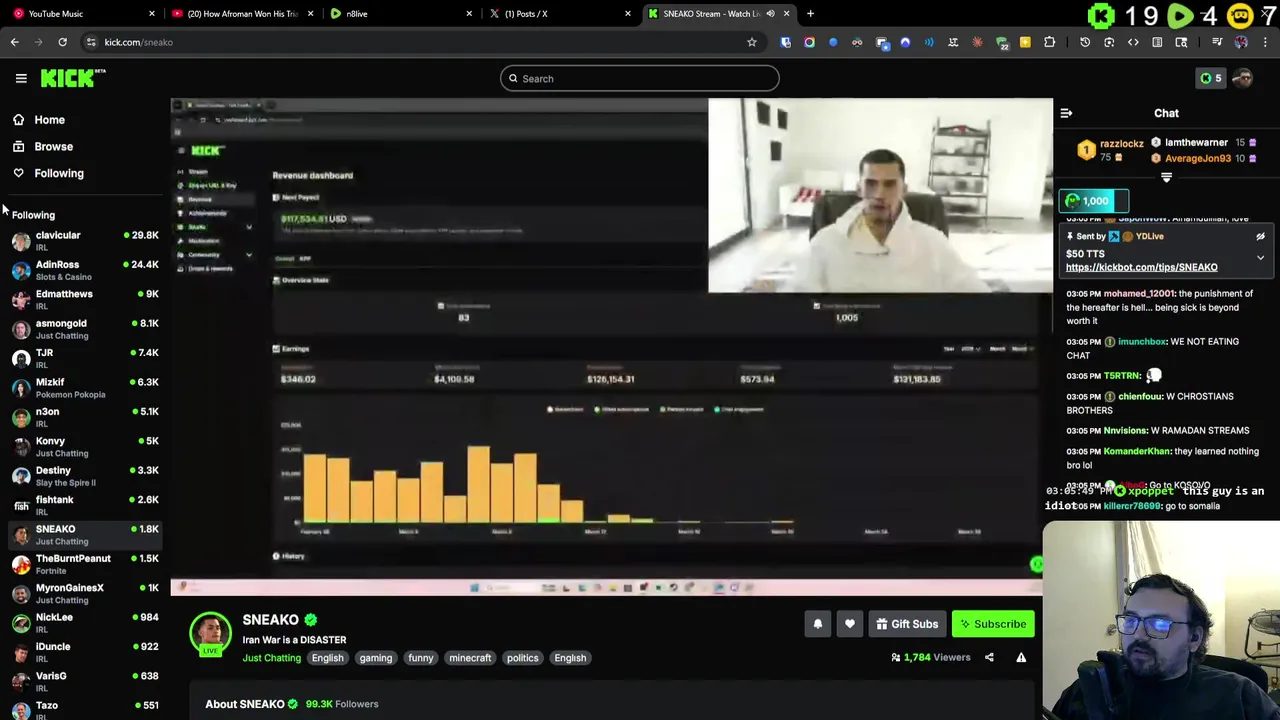Click the green Subscribe button

point(993,624)
